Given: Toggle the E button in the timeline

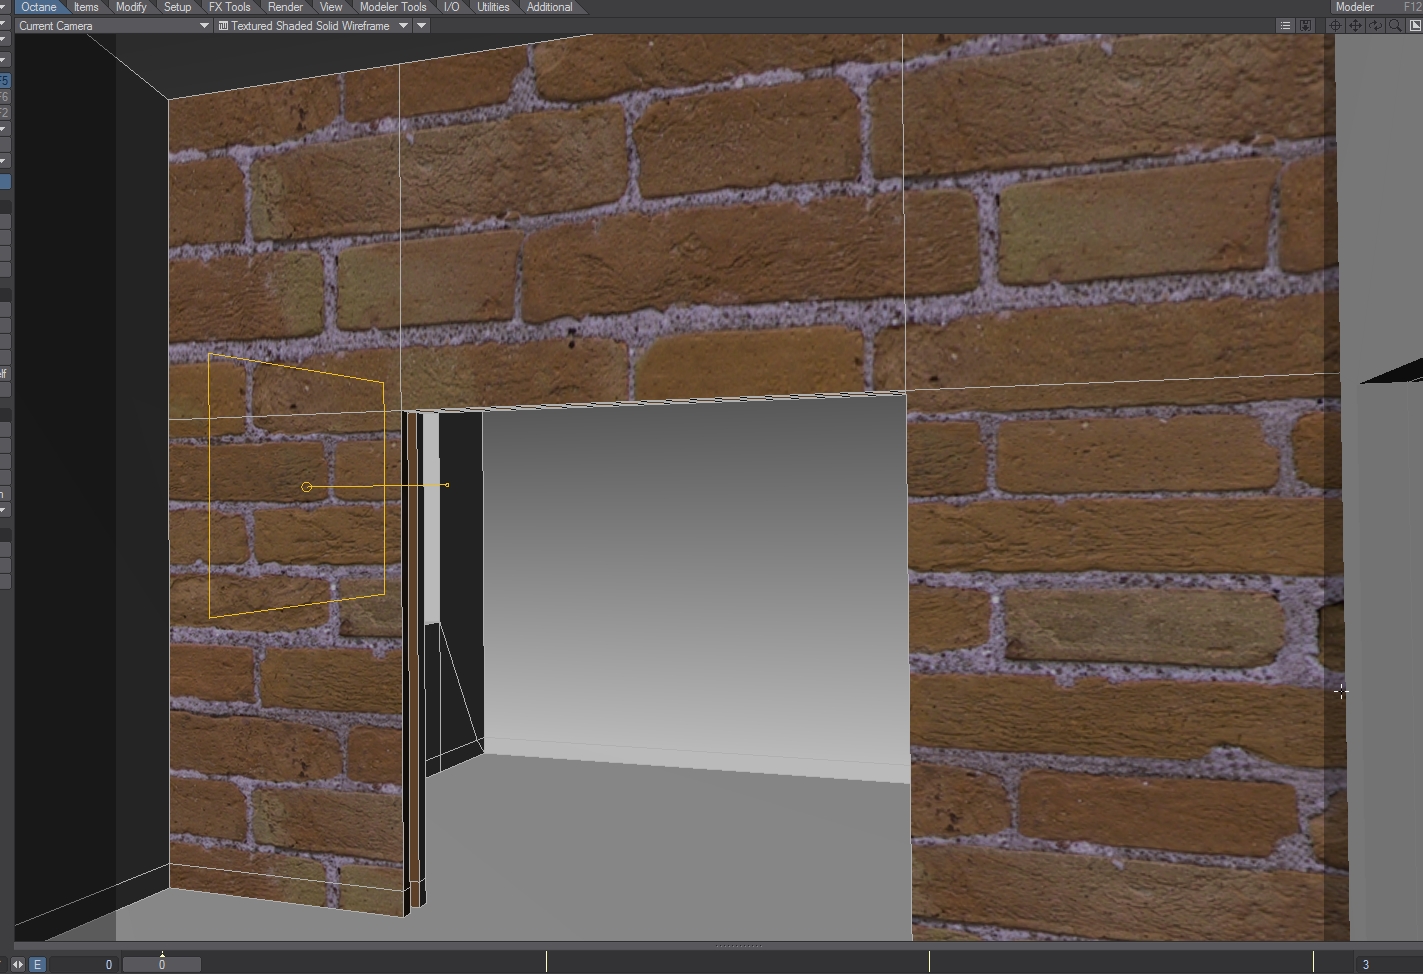Looking at the screenshot, I should 37,965.
